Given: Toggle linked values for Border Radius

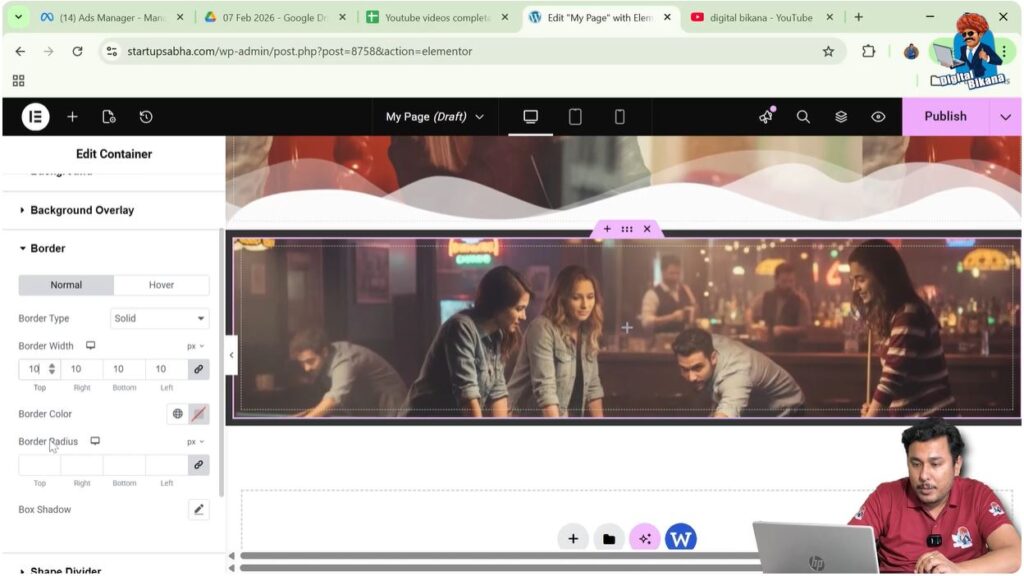Looking at the screenshot, I should click(x=198, y=465).
